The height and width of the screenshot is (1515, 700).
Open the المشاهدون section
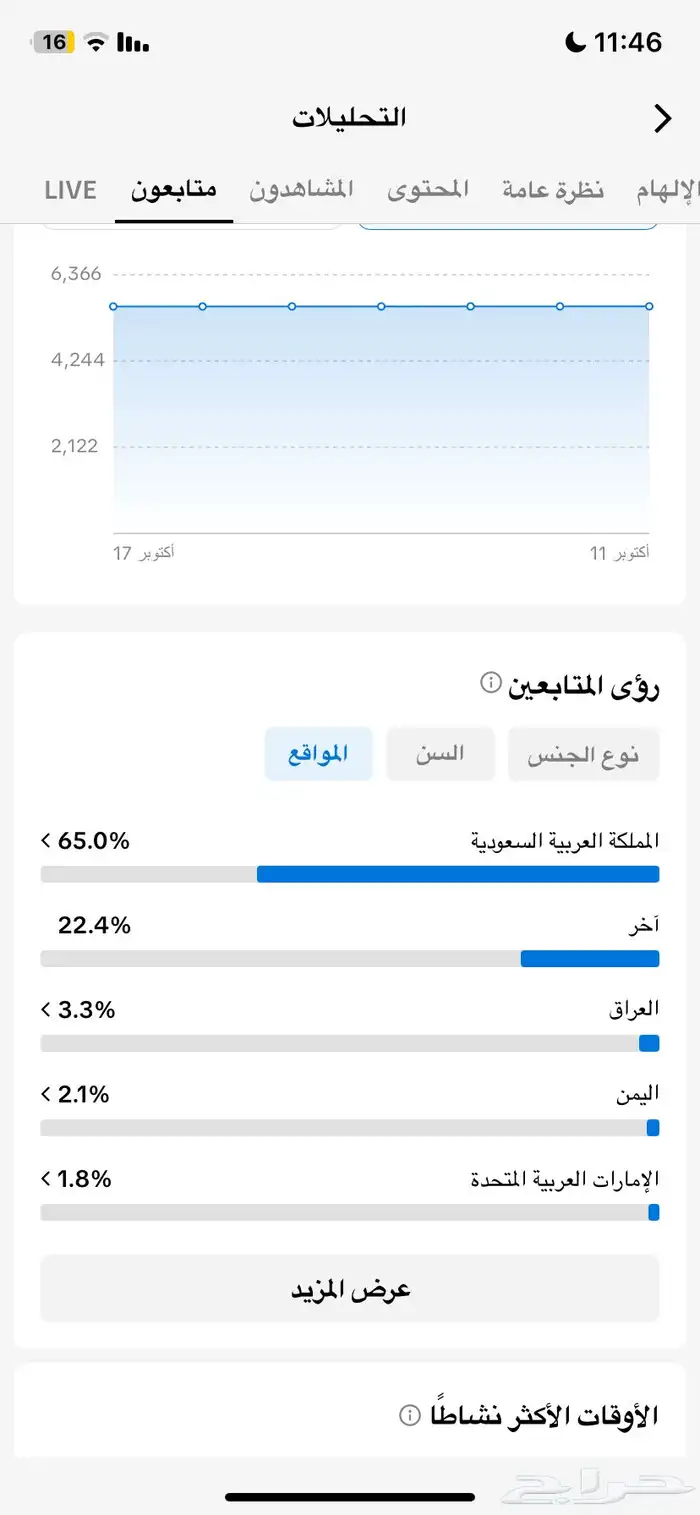pos(302,190)
